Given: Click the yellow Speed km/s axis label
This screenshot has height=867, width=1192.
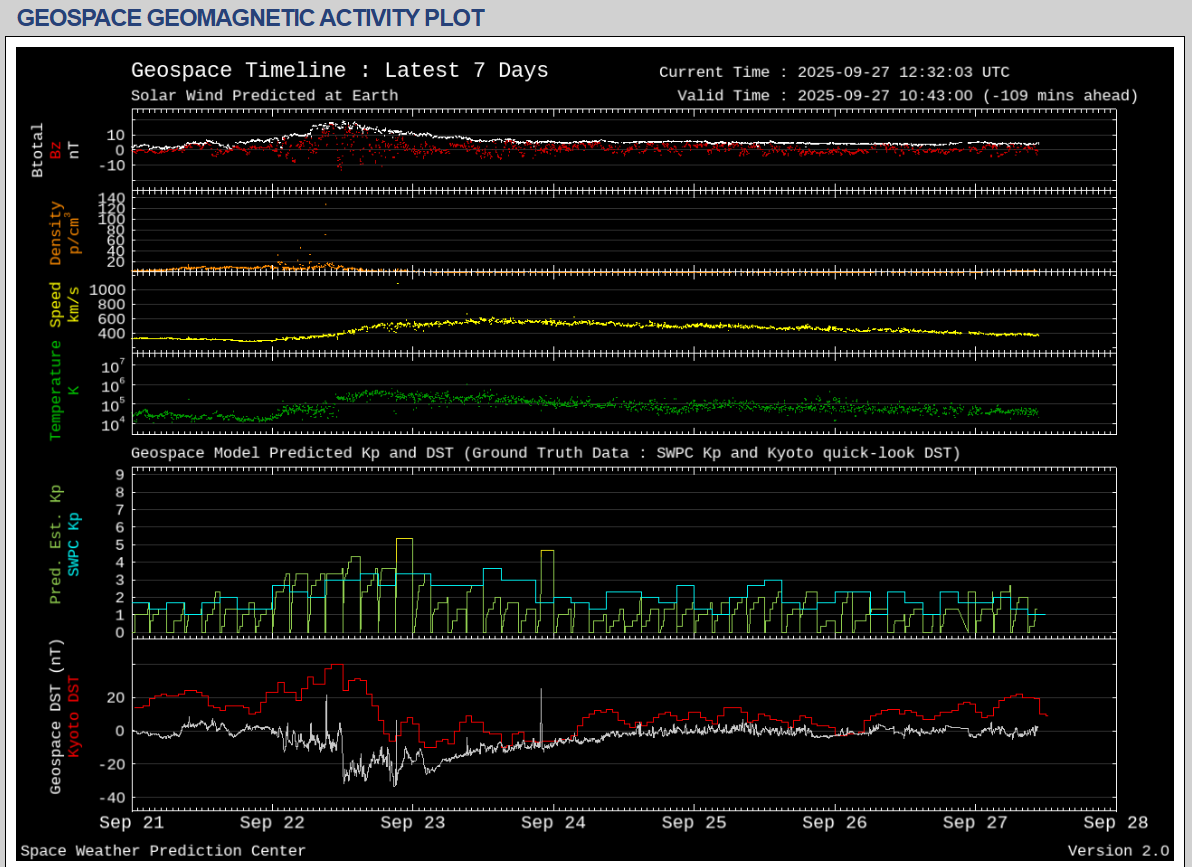Looking at the screenshot, I should click(56, 304).
